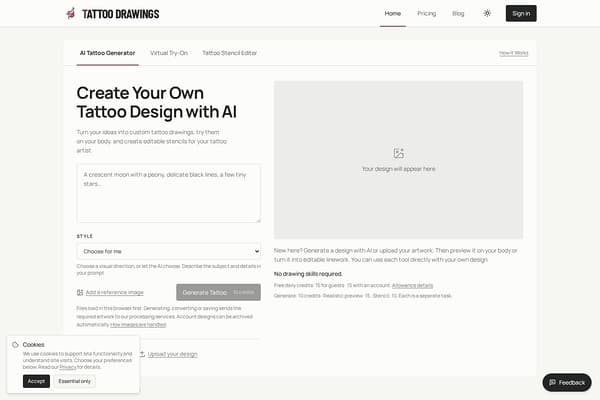Click the 'Create Your Own Tattoo Design with AI' heading
600x400 pixels.
pyautogui.click(x=157, y=102)
